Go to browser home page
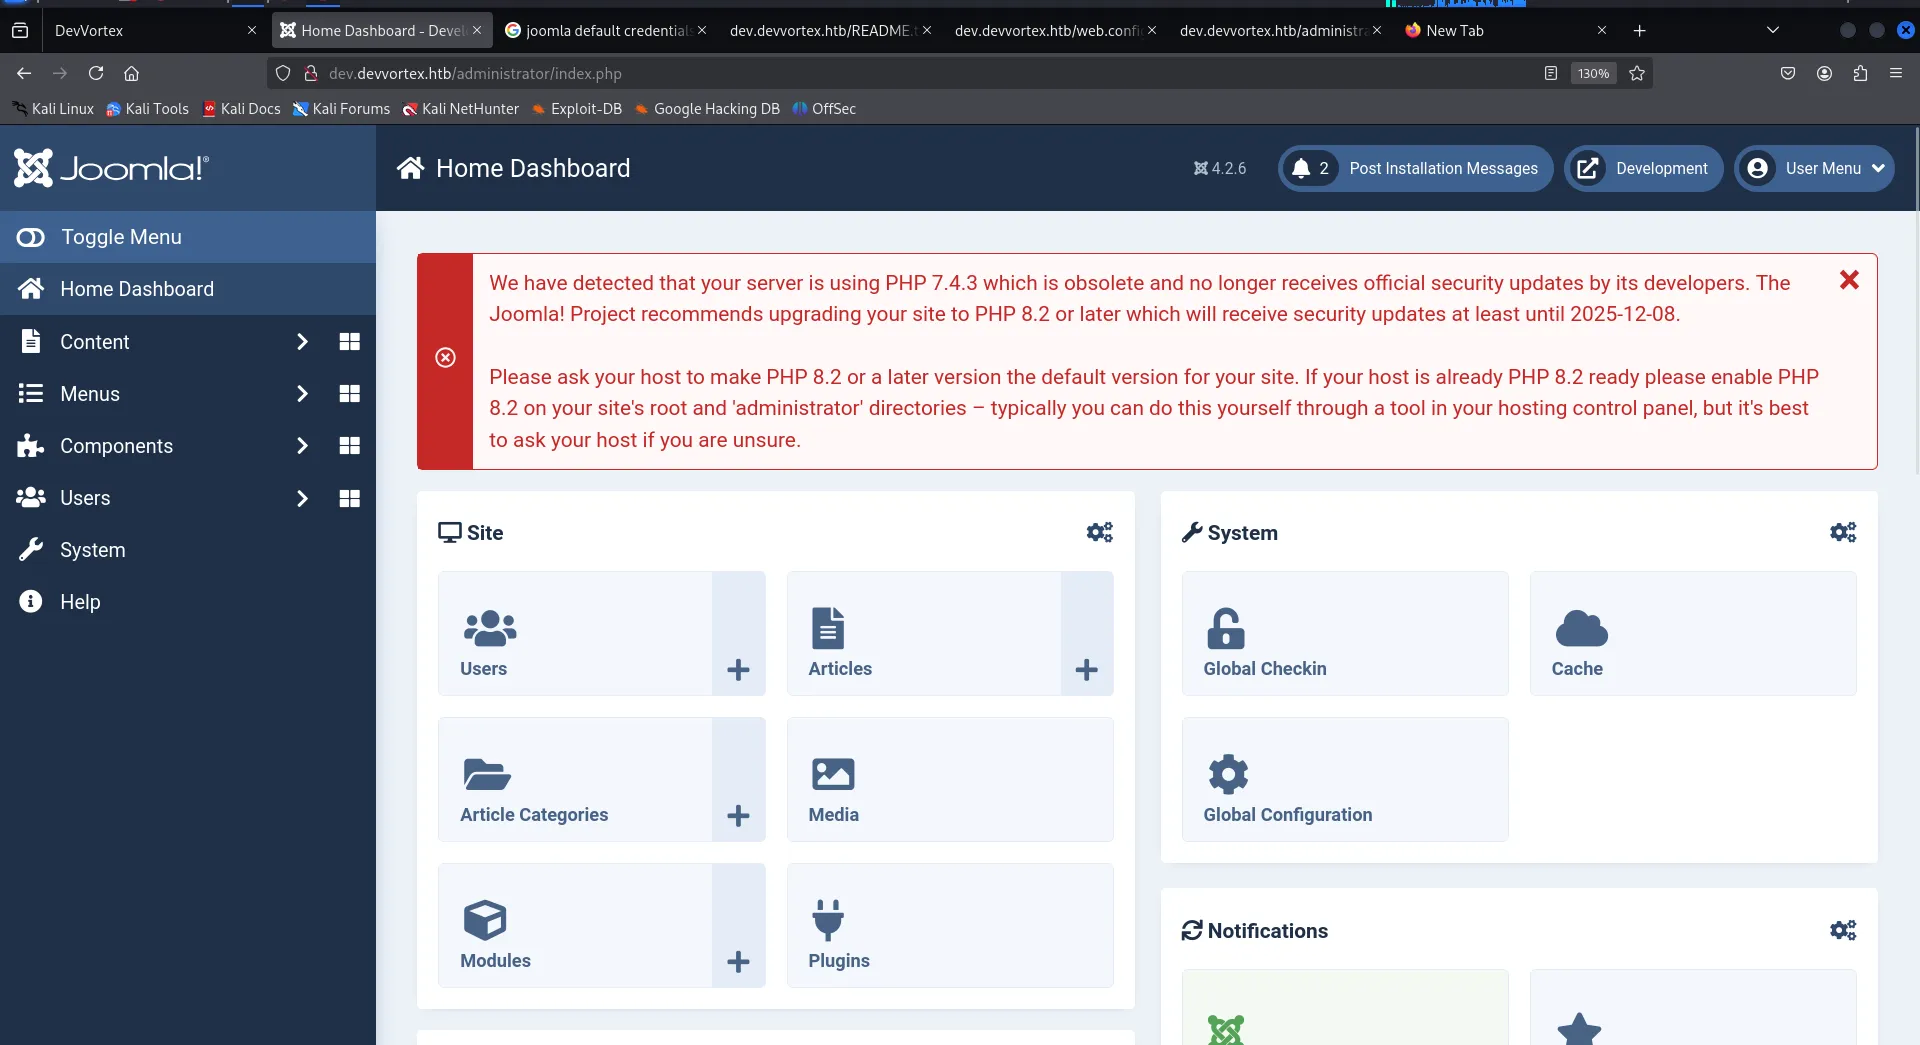This screenshot has width=1920, height=1045. (x=131, y=73)
